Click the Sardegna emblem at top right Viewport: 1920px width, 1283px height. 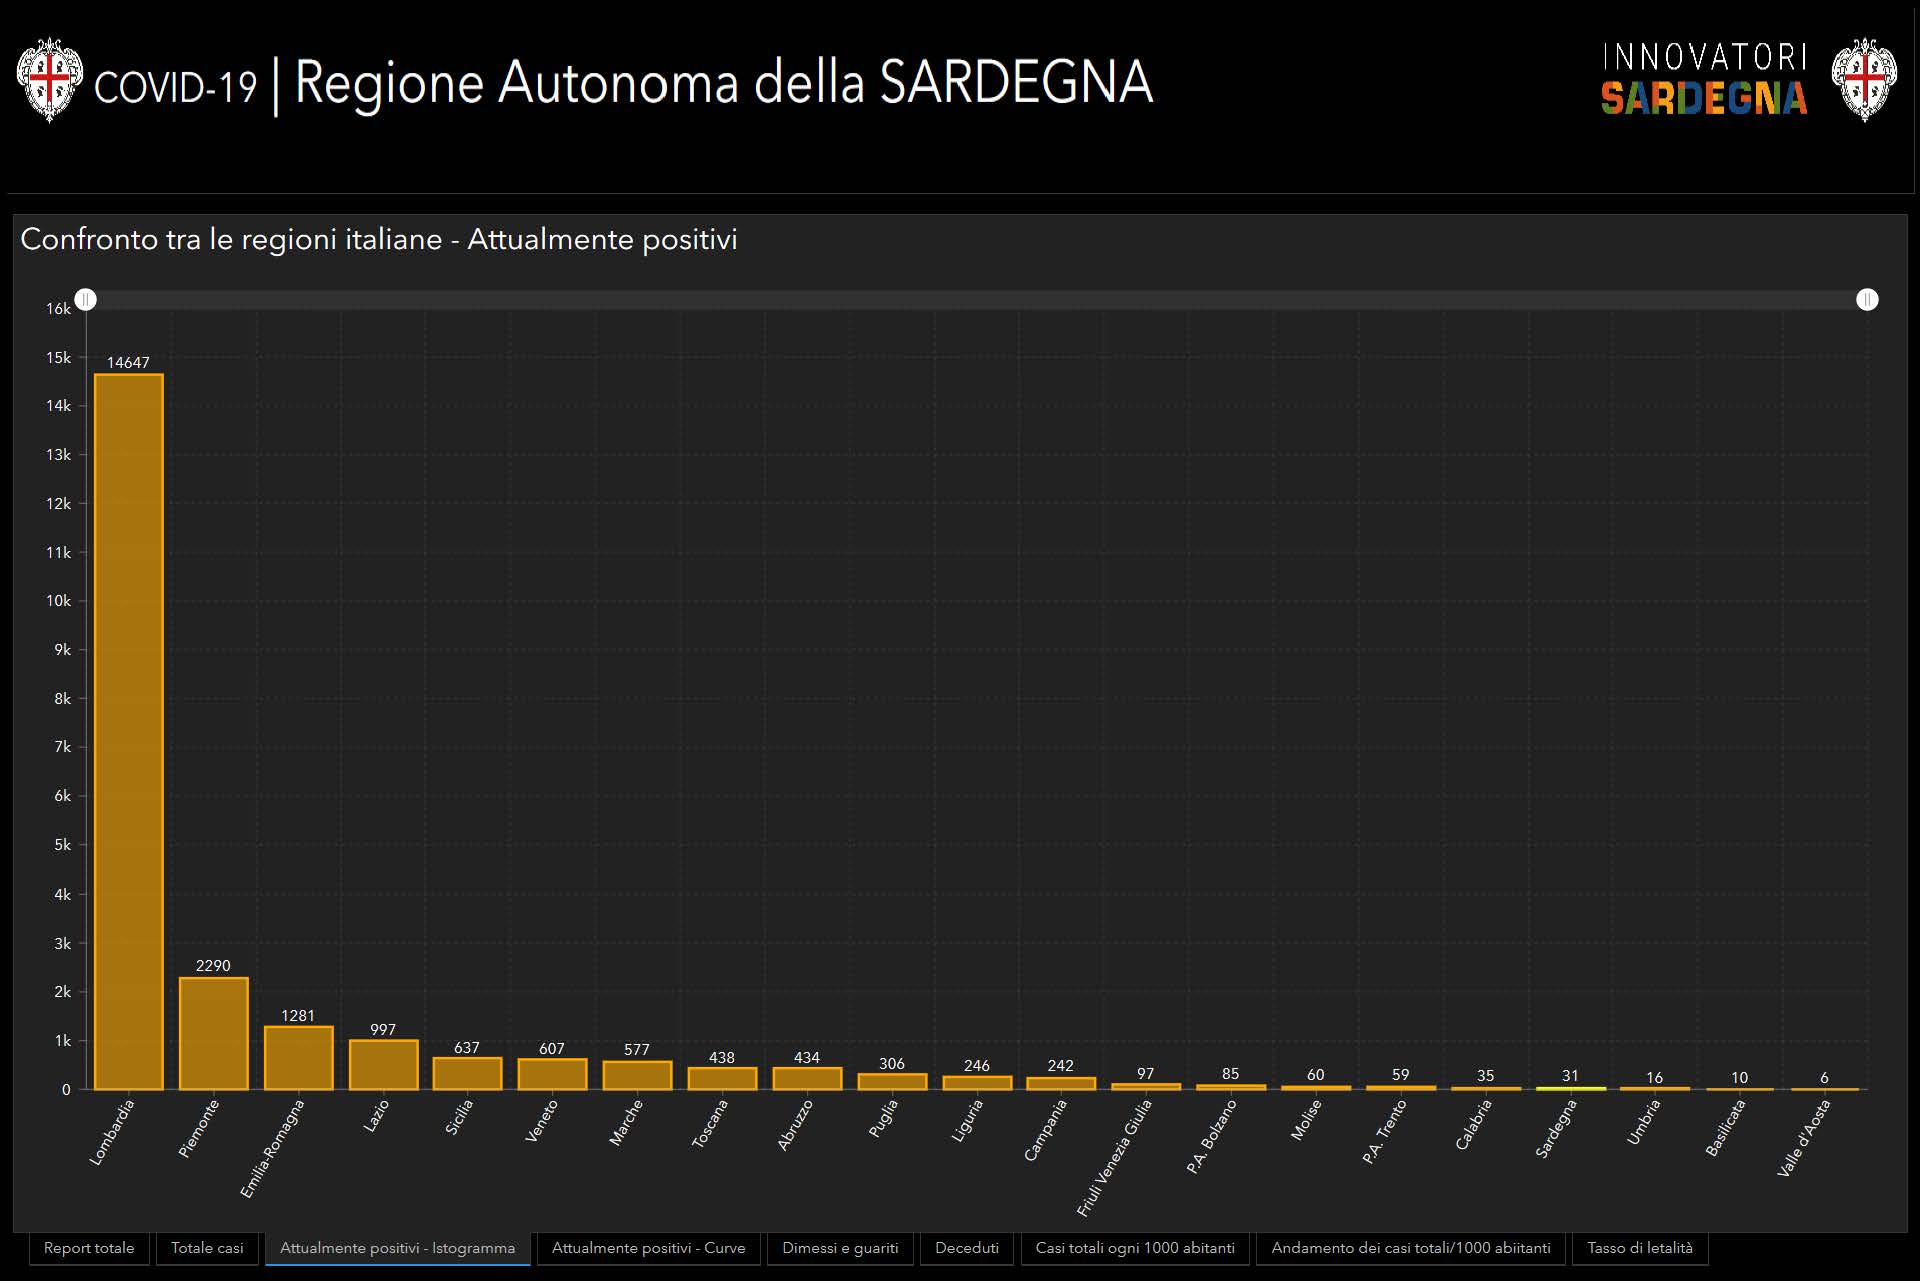1863,80
